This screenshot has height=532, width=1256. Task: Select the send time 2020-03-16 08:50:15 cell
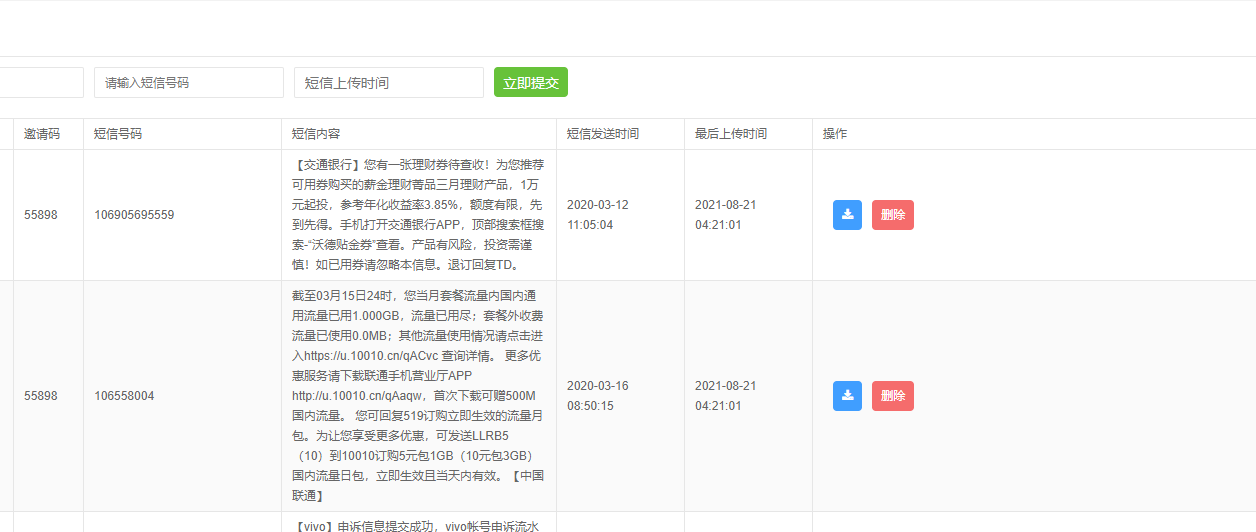point(597,396)
